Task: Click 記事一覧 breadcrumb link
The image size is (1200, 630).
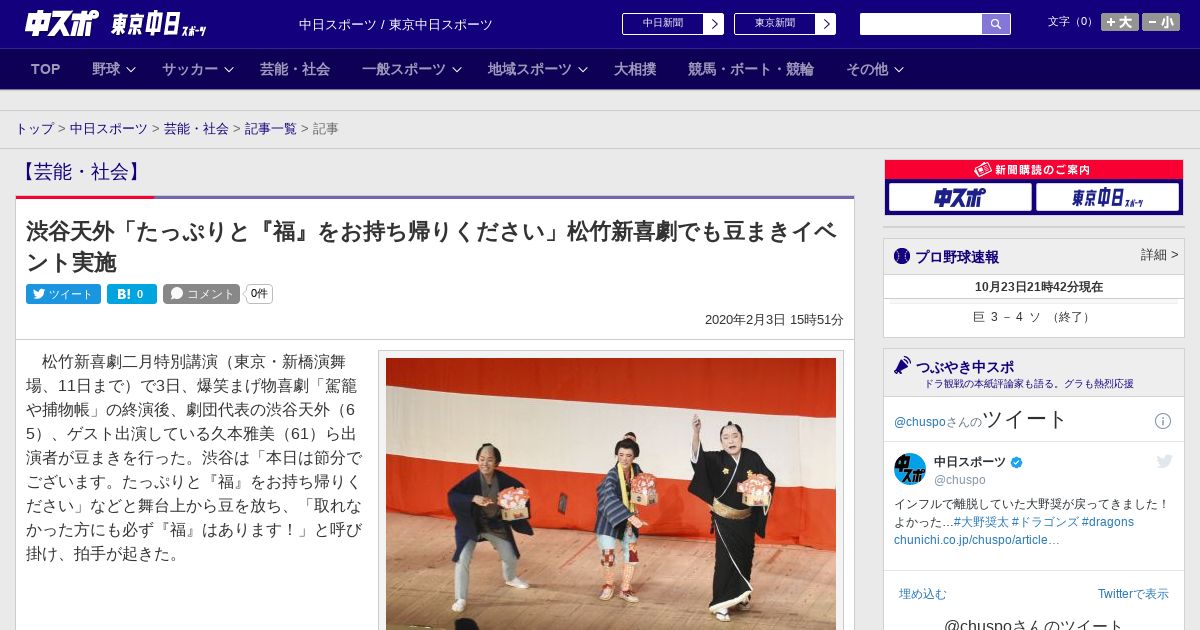Action: [x=271, y=129]
